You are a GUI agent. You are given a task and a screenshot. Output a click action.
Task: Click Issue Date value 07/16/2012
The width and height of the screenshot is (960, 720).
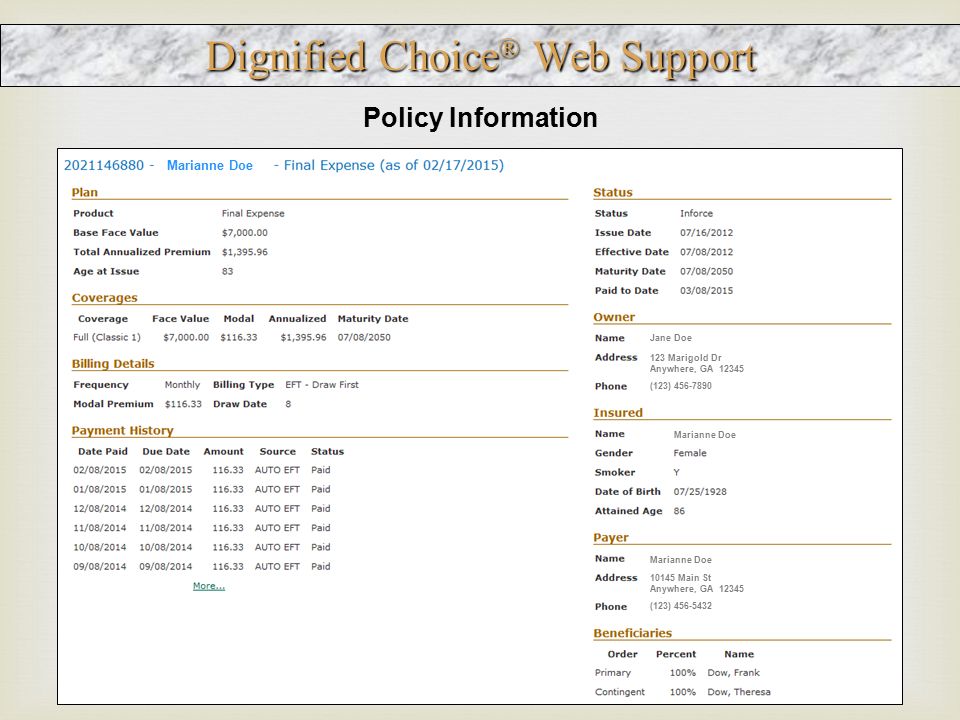click(x=707, y=233)
